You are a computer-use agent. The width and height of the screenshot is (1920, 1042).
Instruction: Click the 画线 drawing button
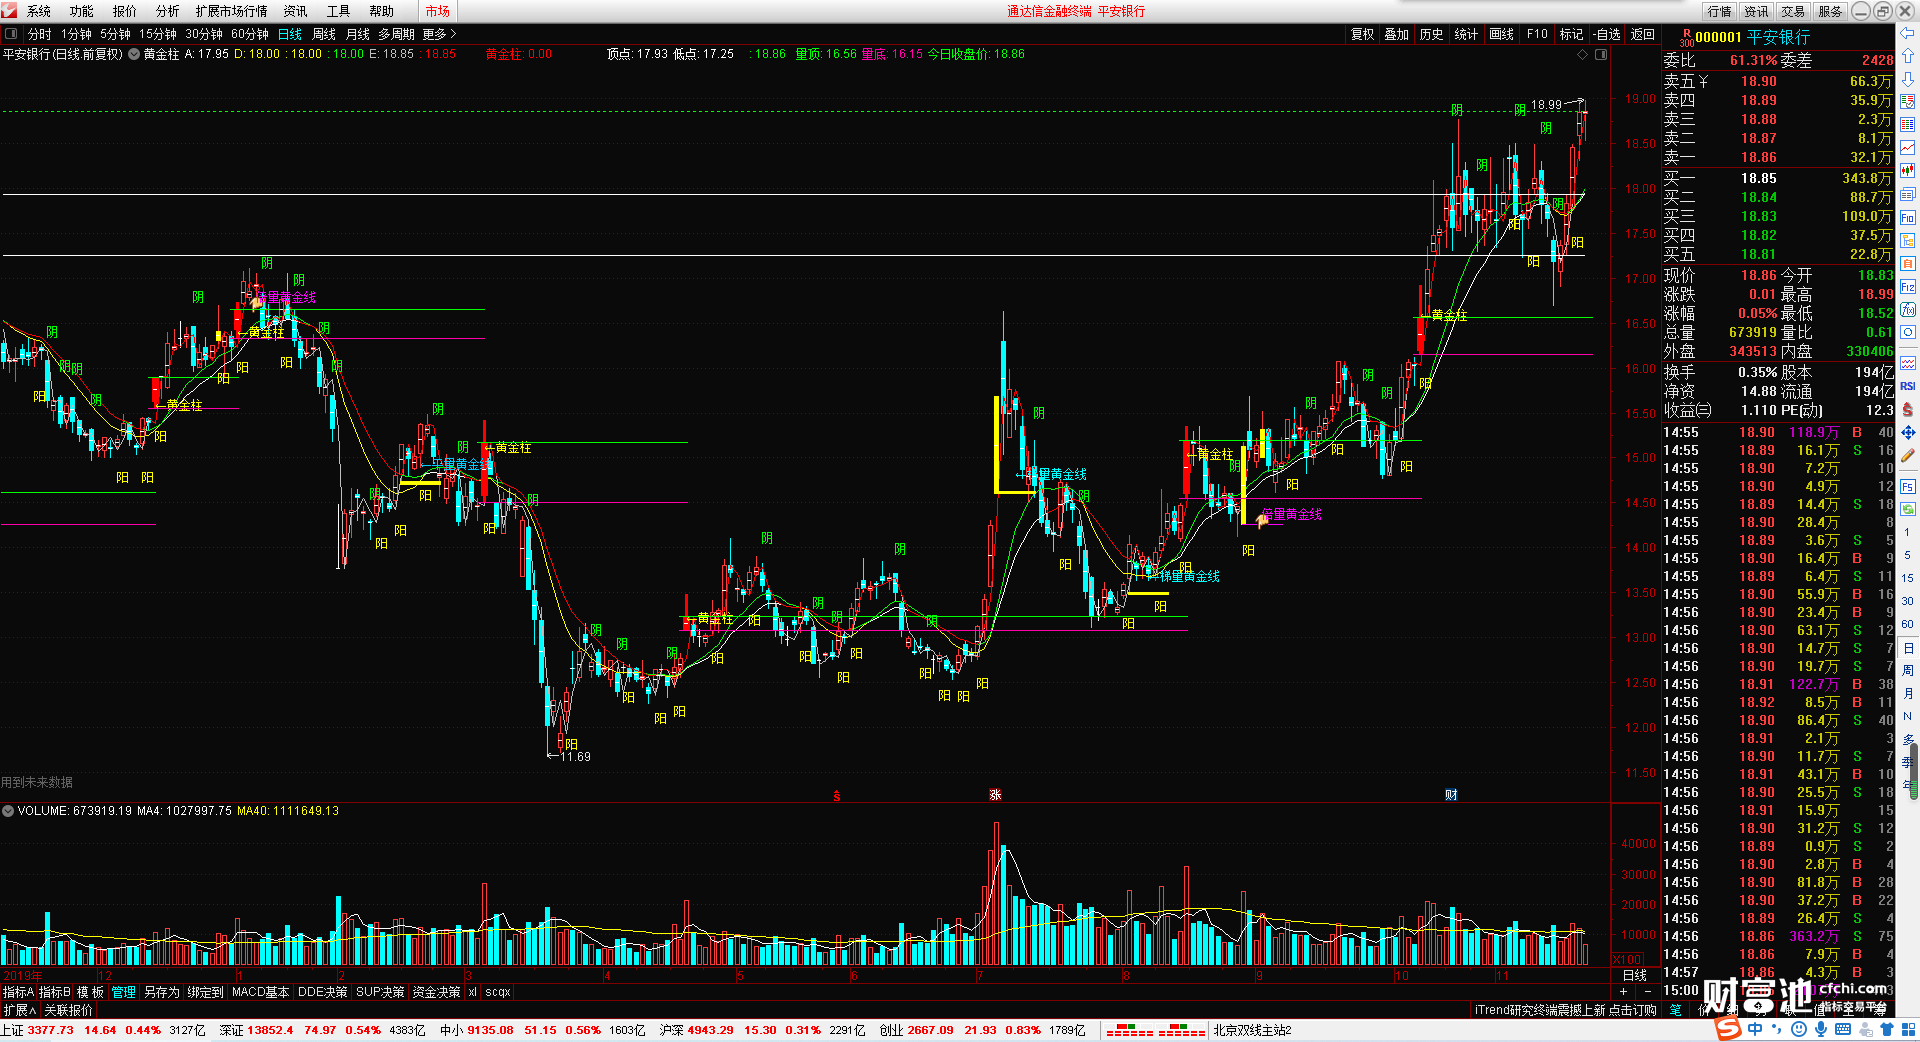tap(1501, 34)
